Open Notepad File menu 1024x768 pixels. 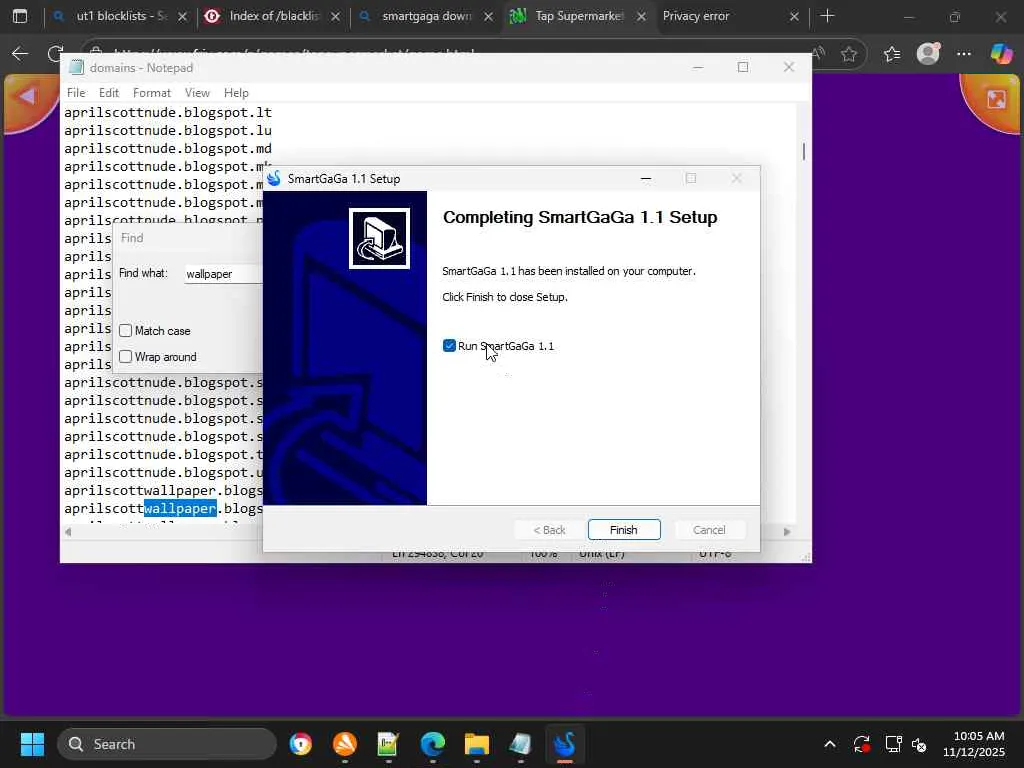(x=76, y=93)
